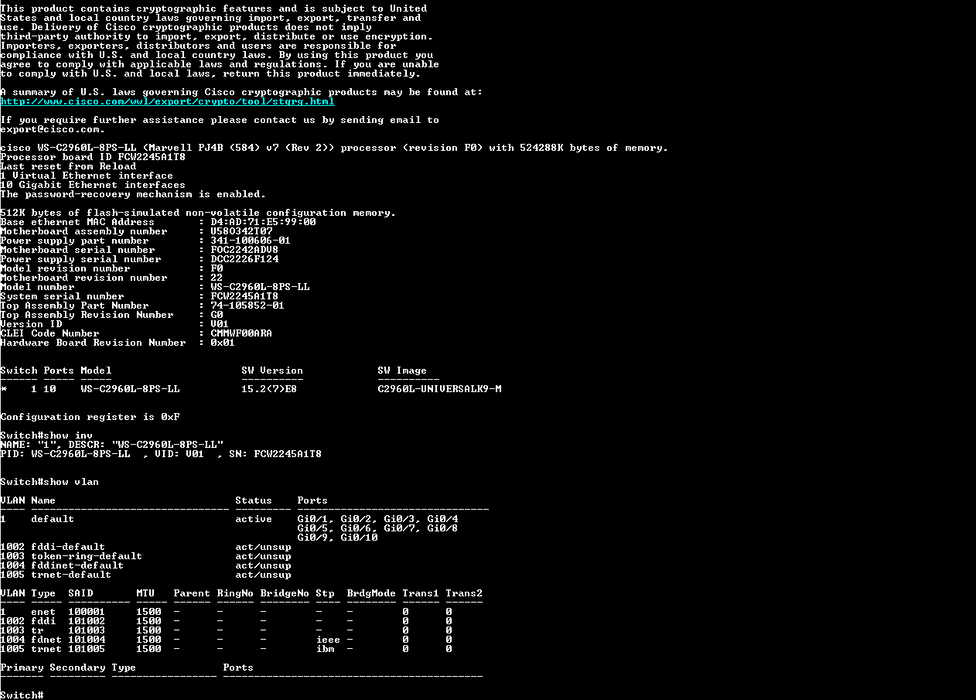Image resolution: width=976 pixels, height=700 pixels.
Task: Click the export@cisco.com email address
Action: click(x=51, y=129)
